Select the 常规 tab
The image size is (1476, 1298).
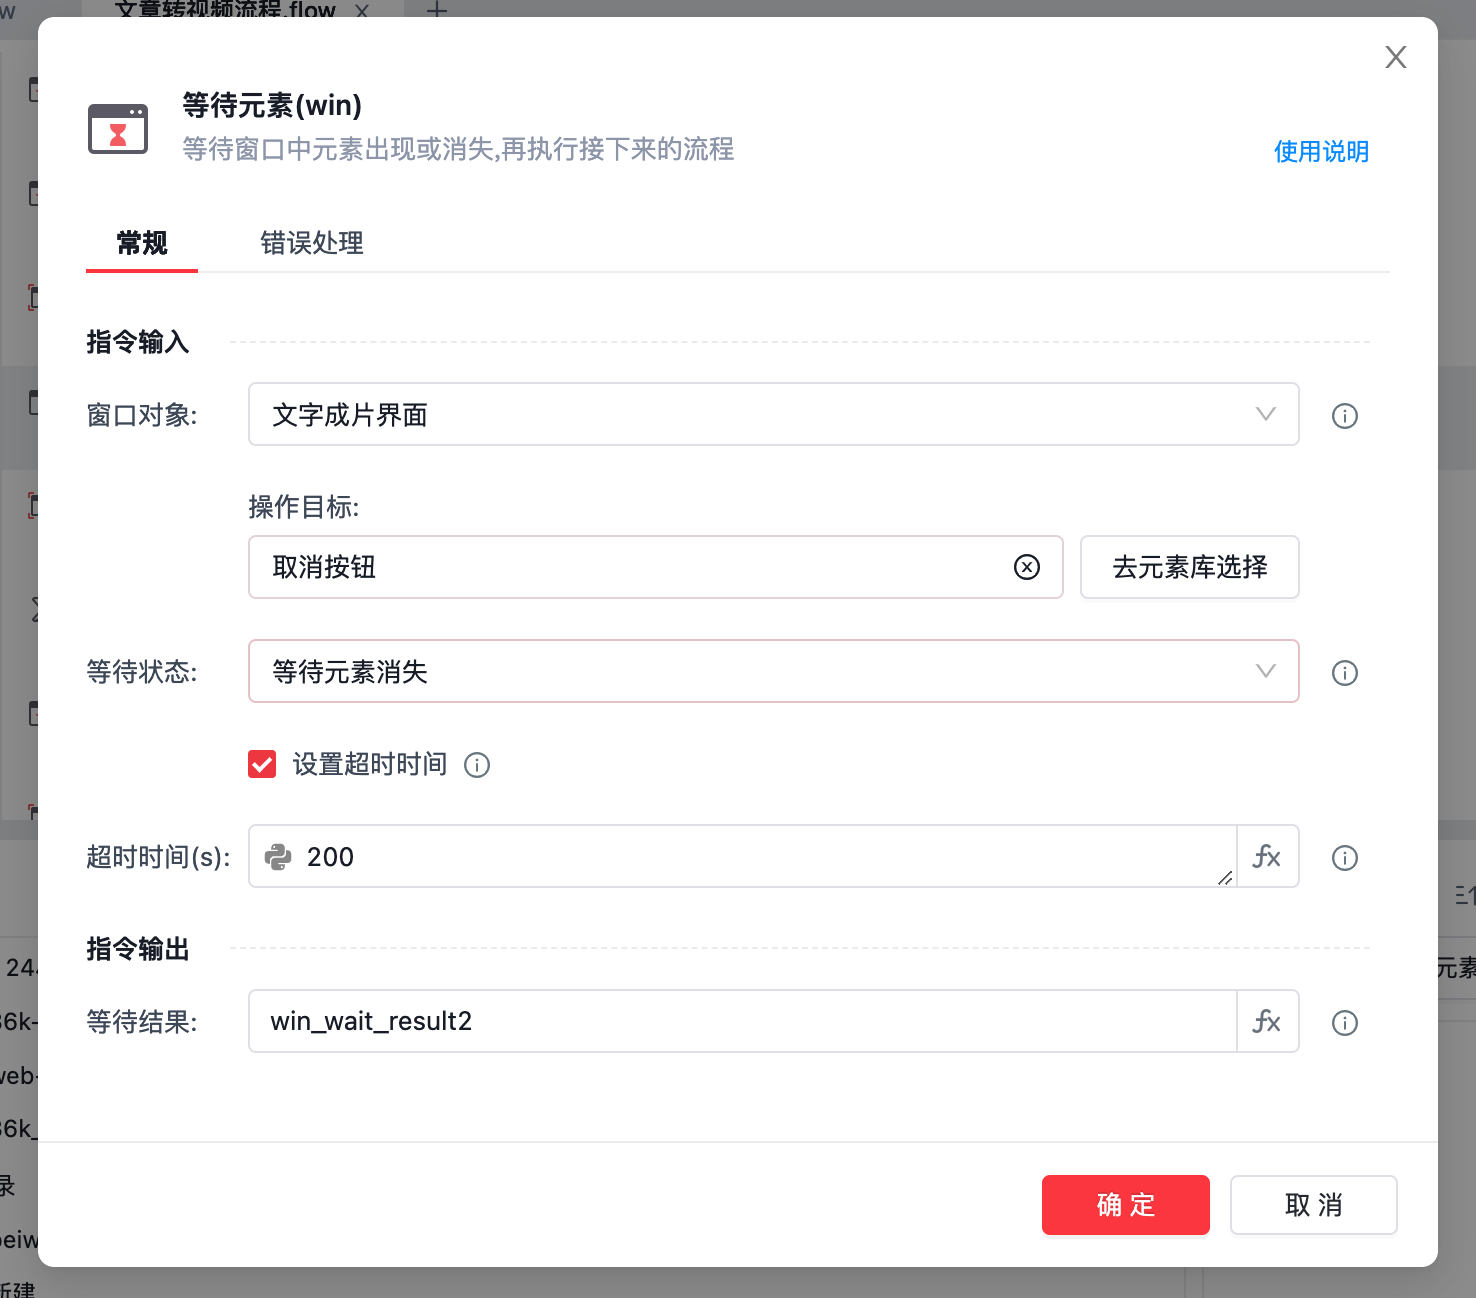tap(142, 243)
